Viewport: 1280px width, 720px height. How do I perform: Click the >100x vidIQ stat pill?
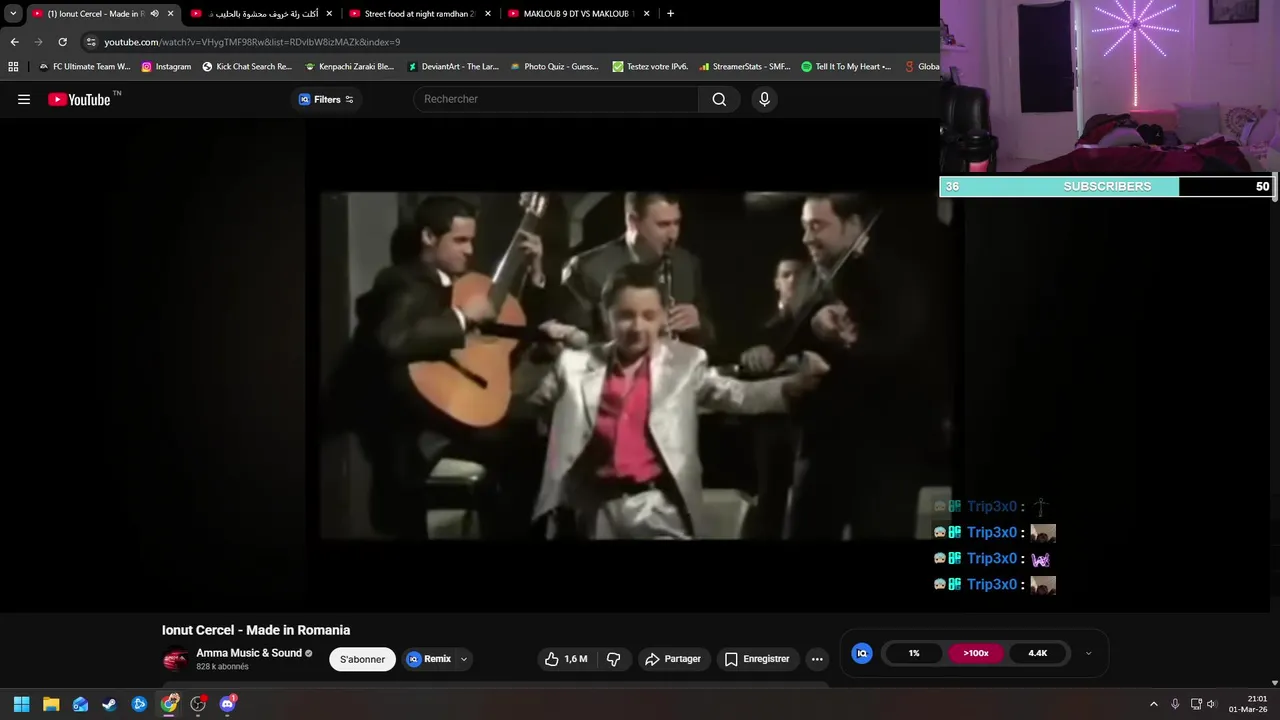coord(976,653)
